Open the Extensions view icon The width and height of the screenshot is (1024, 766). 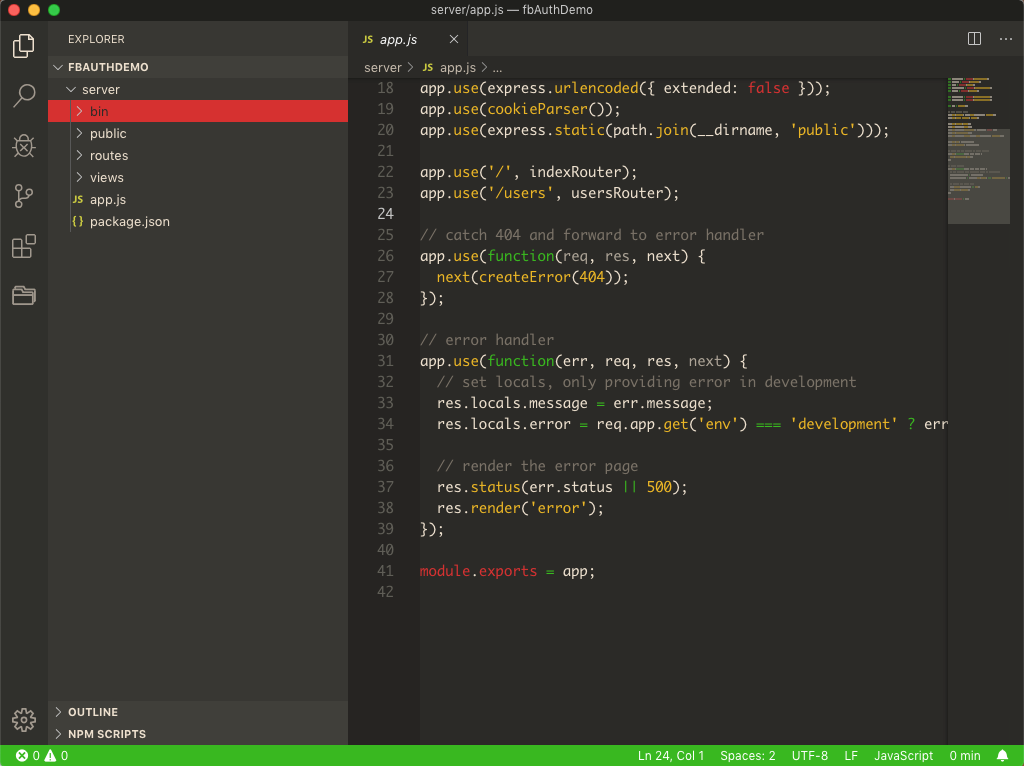coord(24,246)
